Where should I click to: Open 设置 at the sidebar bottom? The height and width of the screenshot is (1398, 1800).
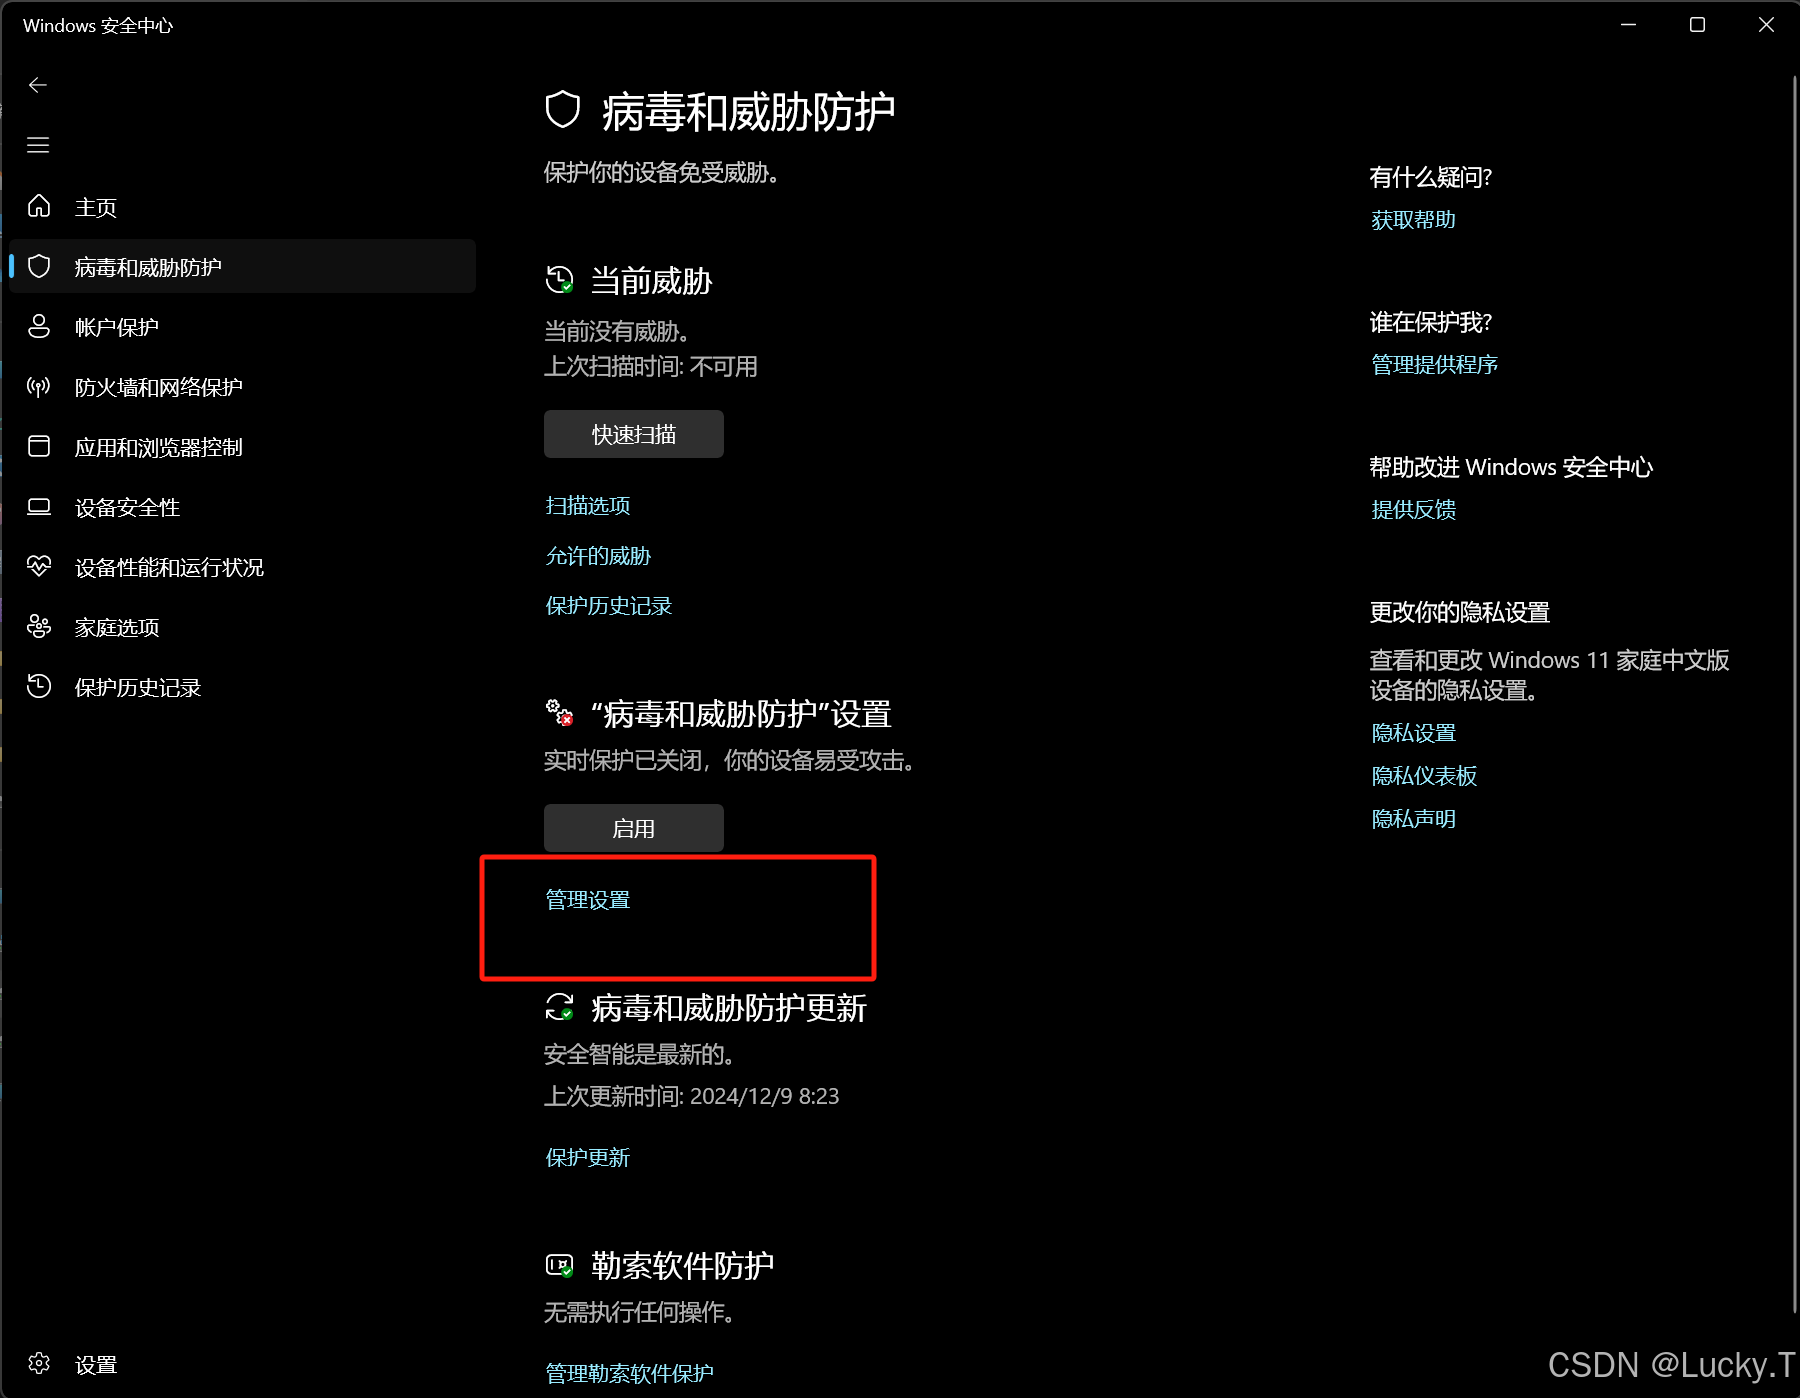click(x=241, y=1364)
